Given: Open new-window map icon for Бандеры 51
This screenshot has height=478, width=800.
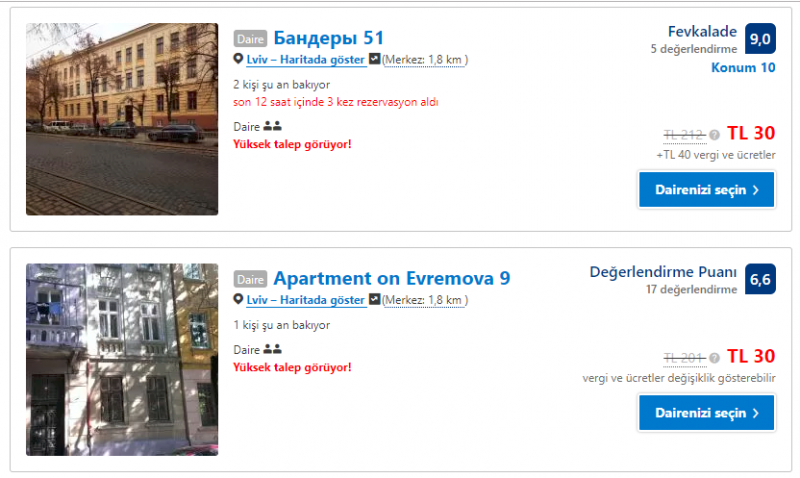Looking at the screenshot, I should coord(374,59).
